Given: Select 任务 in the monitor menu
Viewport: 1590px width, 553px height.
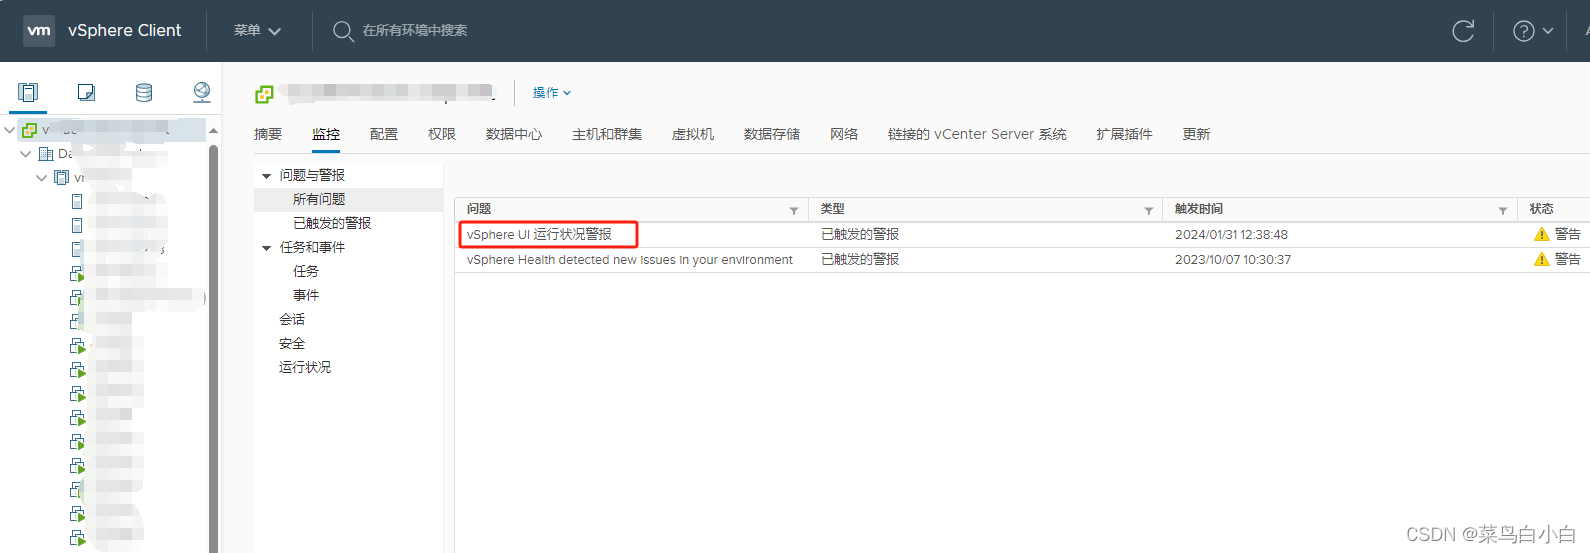Looking at the screenshot, I should click(x=306, y=271).
